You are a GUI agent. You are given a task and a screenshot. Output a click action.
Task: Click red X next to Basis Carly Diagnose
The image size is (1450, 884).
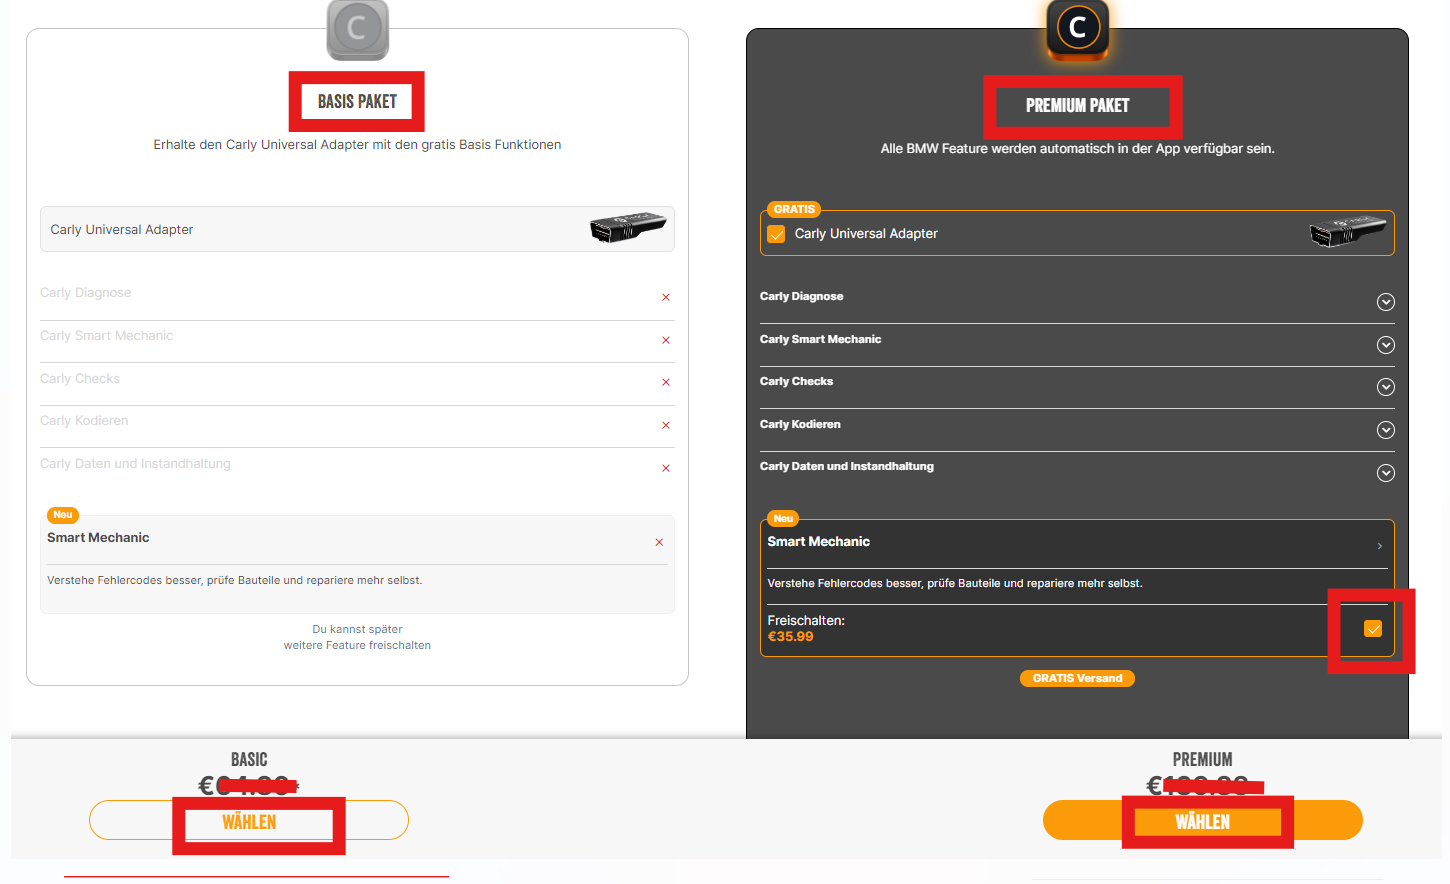pyautogui.click(x=666, y=297)
